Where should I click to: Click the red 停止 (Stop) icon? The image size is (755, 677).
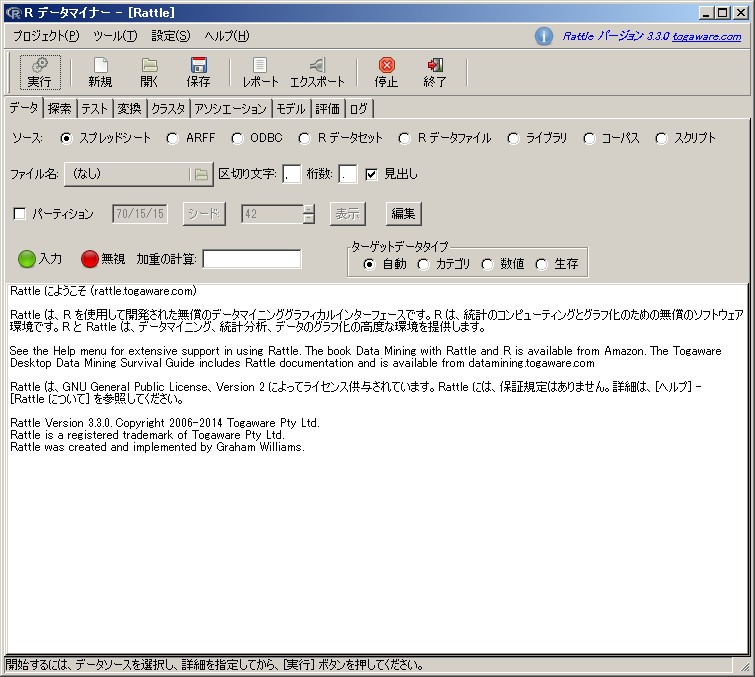click(x=387, y=65)
